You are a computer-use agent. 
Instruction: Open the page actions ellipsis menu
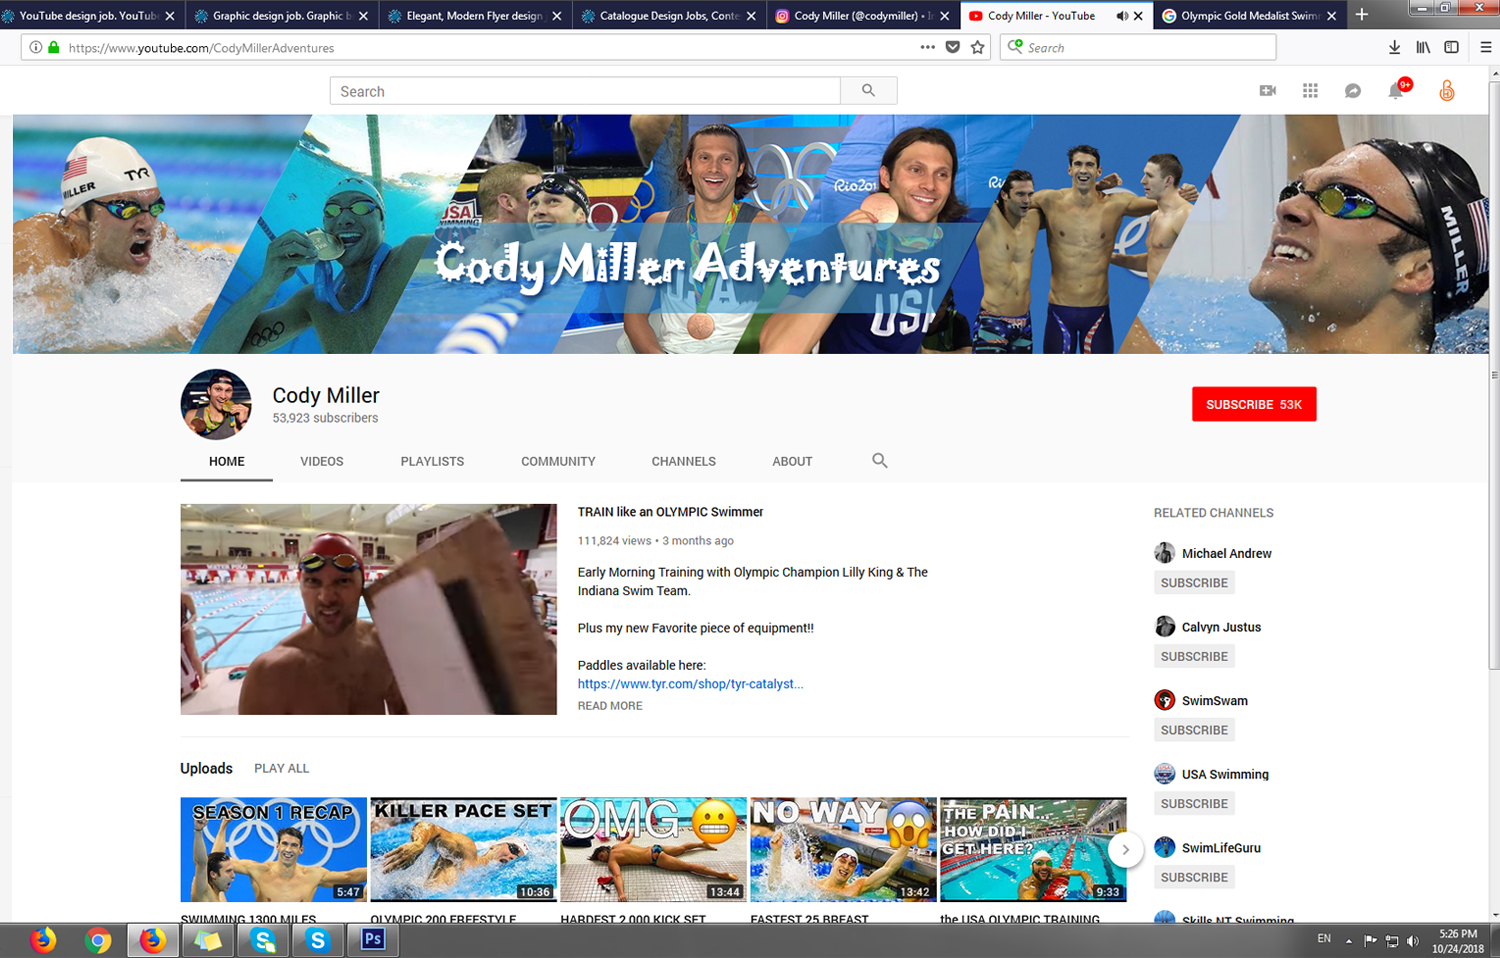point(927,47)
